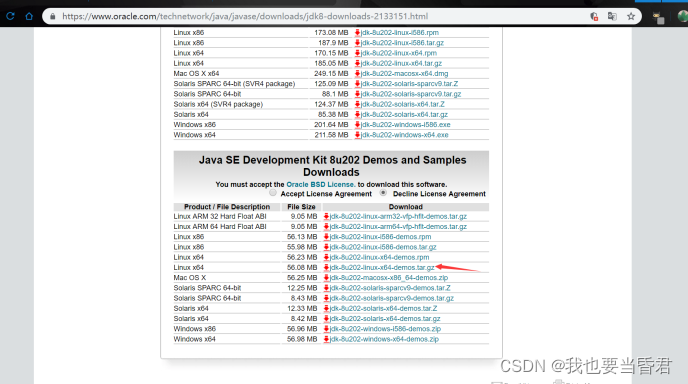
Task: Download jdk-8u202-macosx-x64.dmg
Action: click(405, 73)
